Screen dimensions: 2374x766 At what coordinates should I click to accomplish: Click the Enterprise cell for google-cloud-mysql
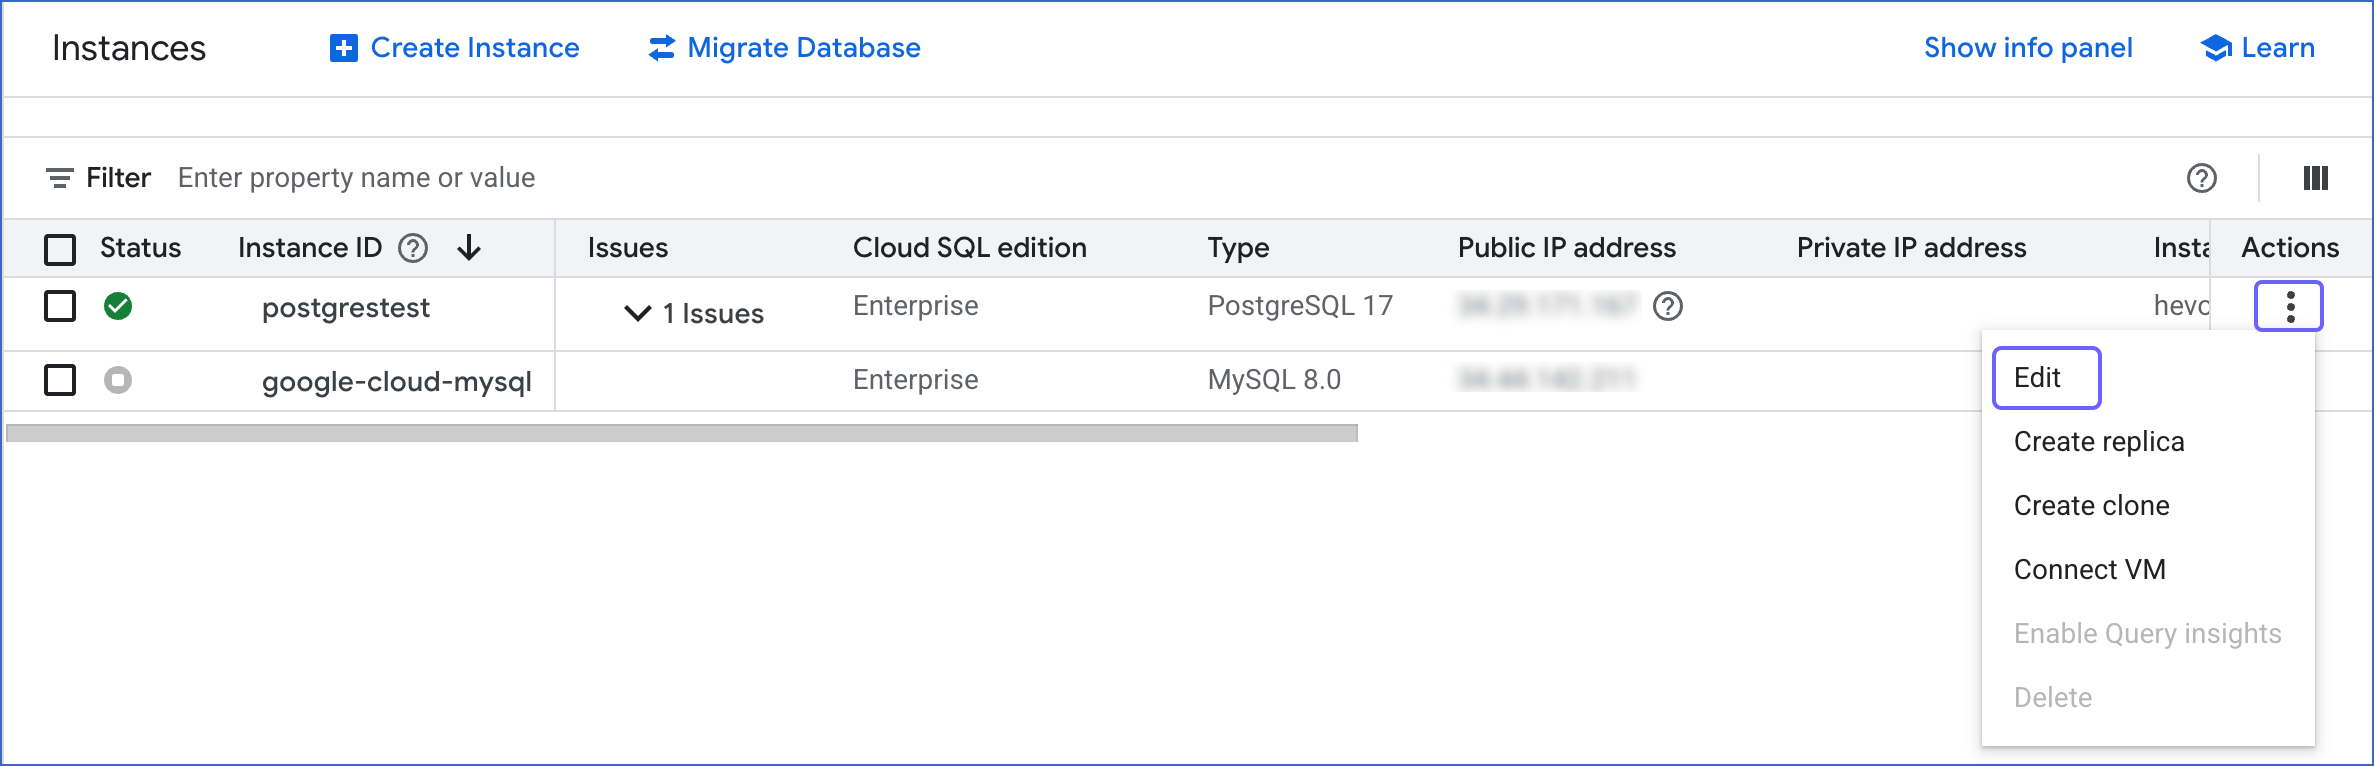[916, 380]
